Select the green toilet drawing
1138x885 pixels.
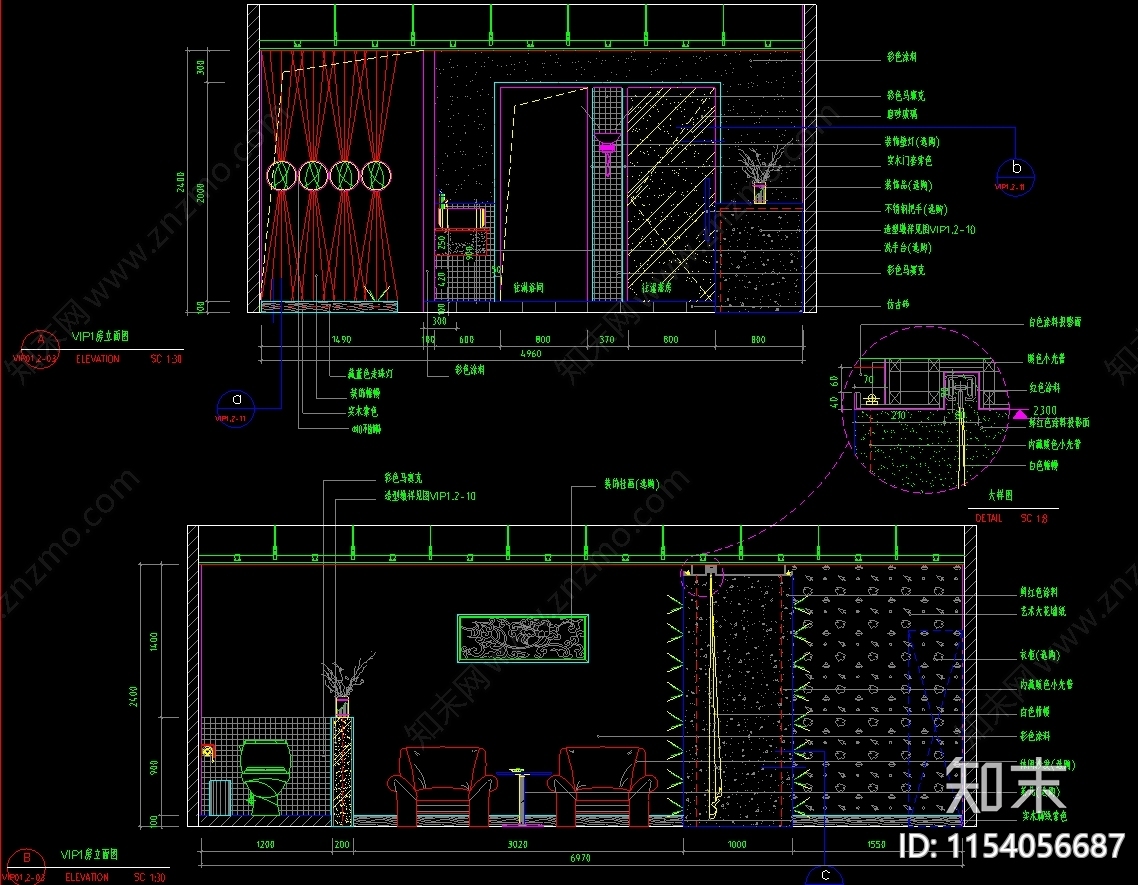264,777
